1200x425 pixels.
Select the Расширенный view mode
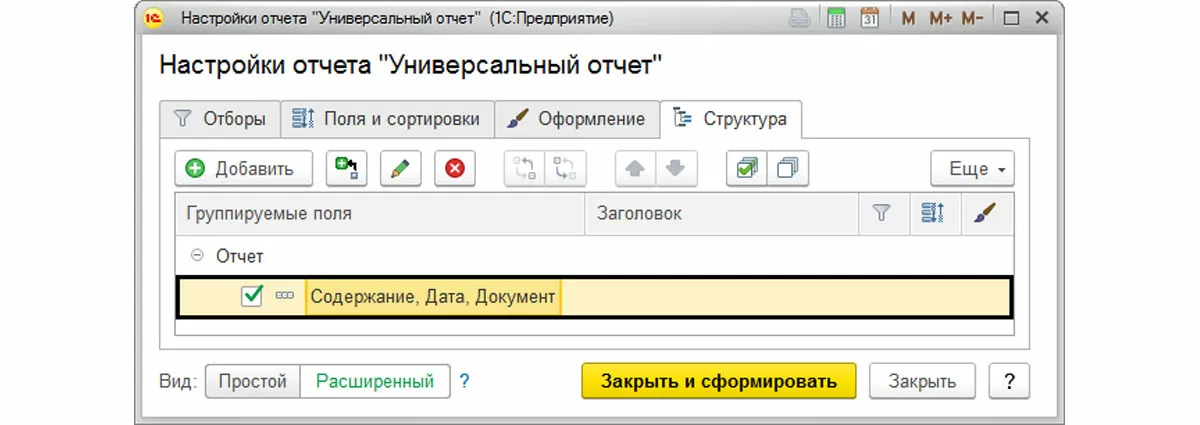point(375,381)
